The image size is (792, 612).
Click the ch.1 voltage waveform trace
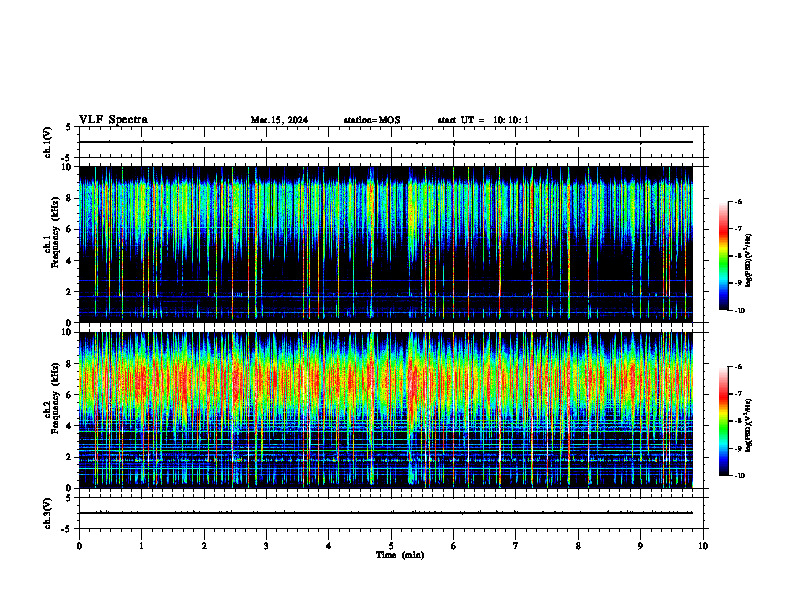pyautogui.click(x=385, y=142)
